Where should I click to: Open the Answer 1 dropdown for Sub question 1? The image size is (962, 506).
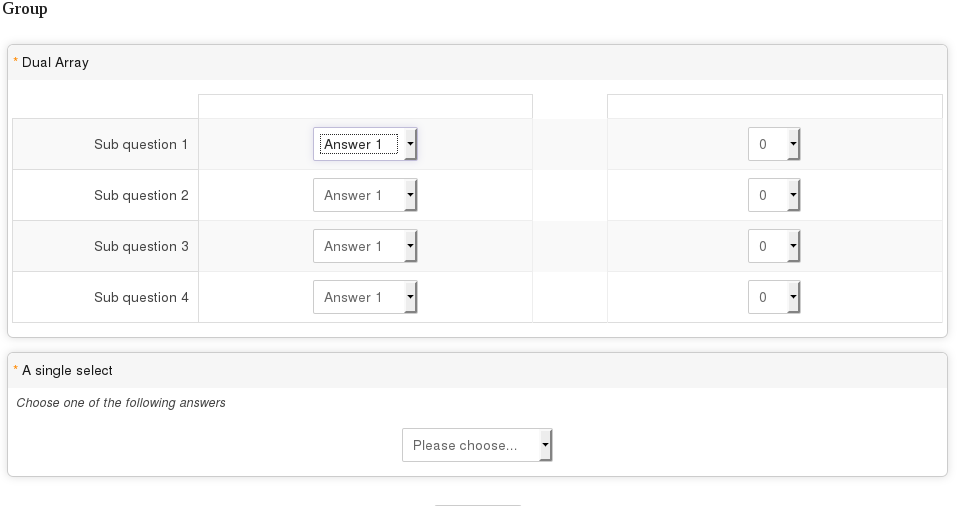364,145
